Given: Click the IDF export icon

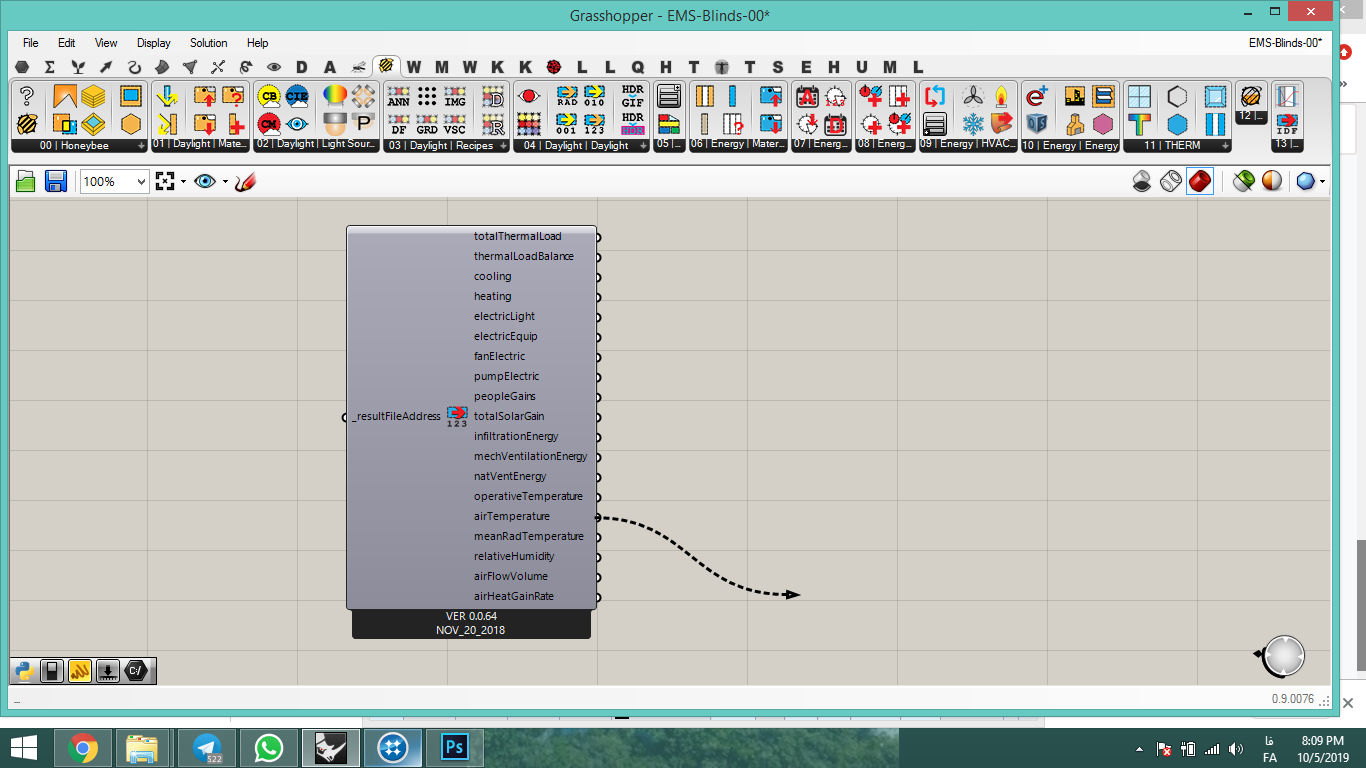Looking at the screenshot, I should click(1287, 124).
